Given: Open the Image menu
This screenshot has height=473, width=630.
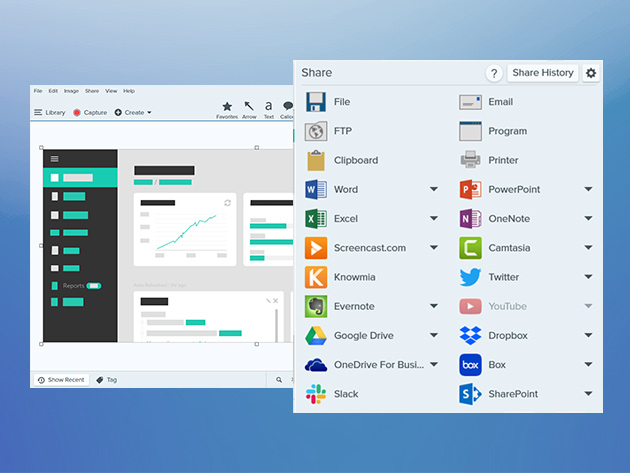Looking at the screenshot, I should click(71, 91).
